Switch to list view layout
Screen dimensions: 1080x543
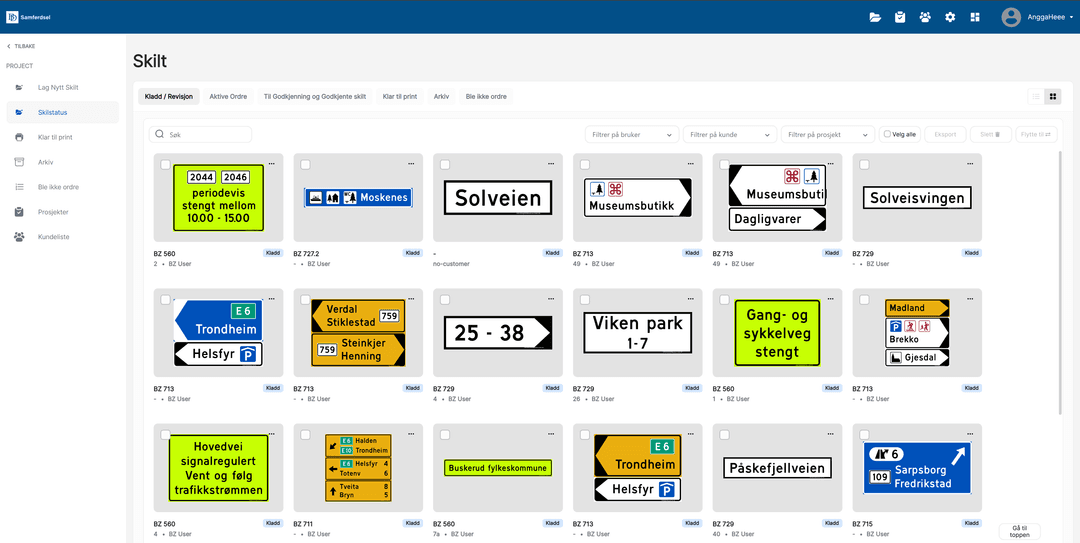click(1036, 97)
